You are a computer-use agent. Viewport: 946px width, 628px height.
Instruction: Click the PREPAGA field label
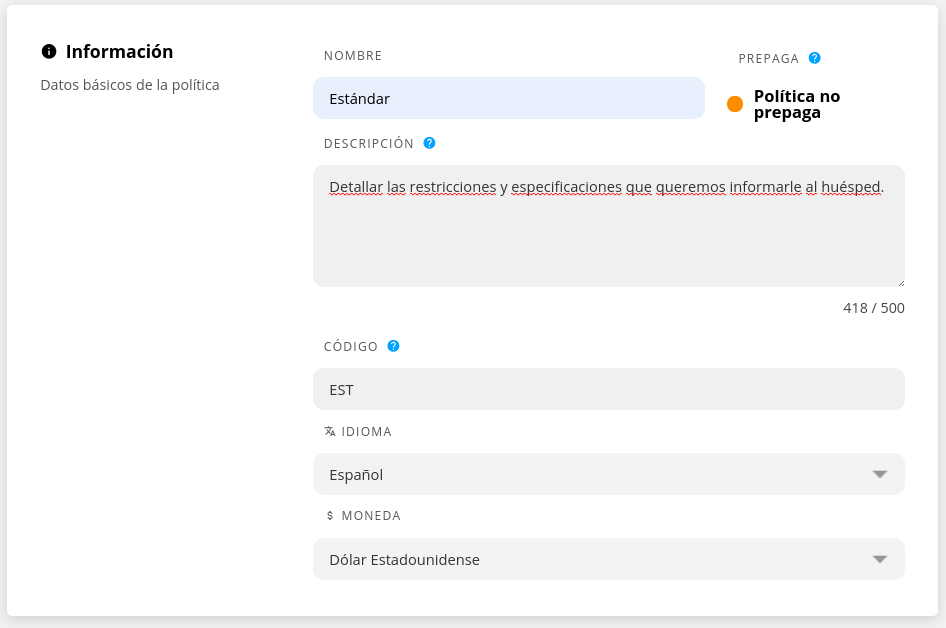(x=768, y=59)
